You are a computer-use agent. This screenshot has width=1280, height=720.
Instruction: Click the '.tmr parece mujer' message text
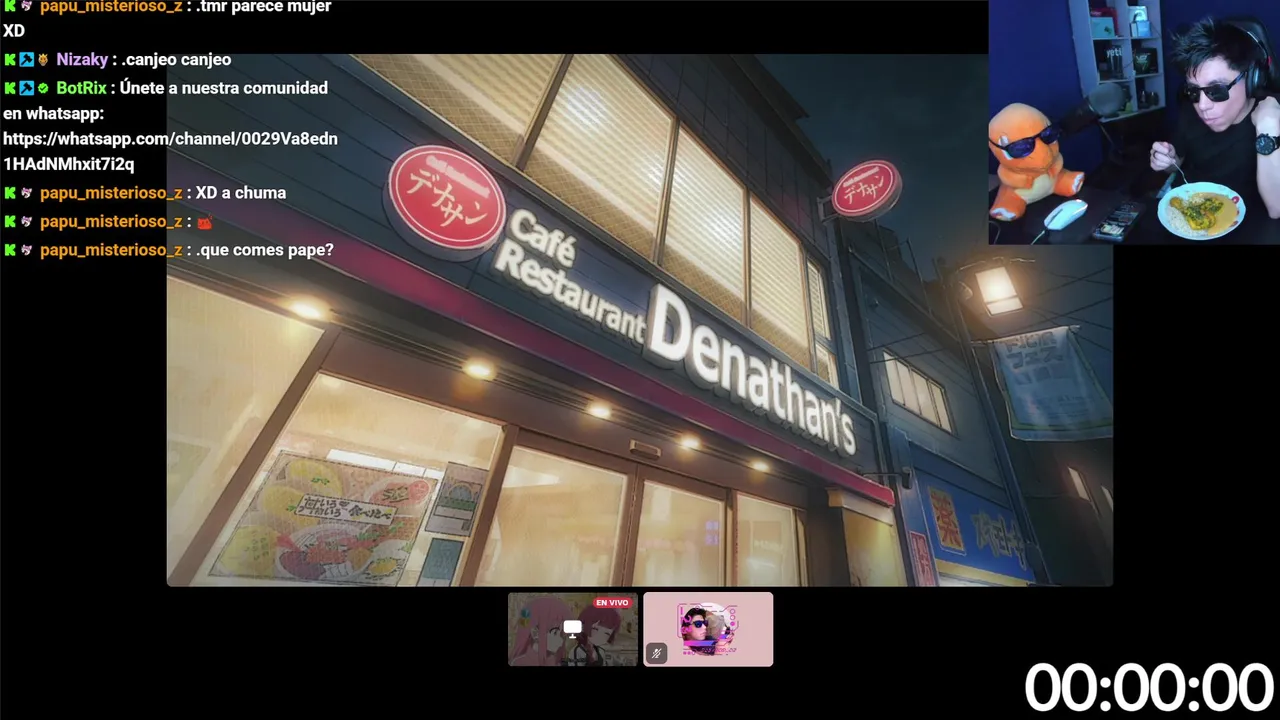point(263,7)
